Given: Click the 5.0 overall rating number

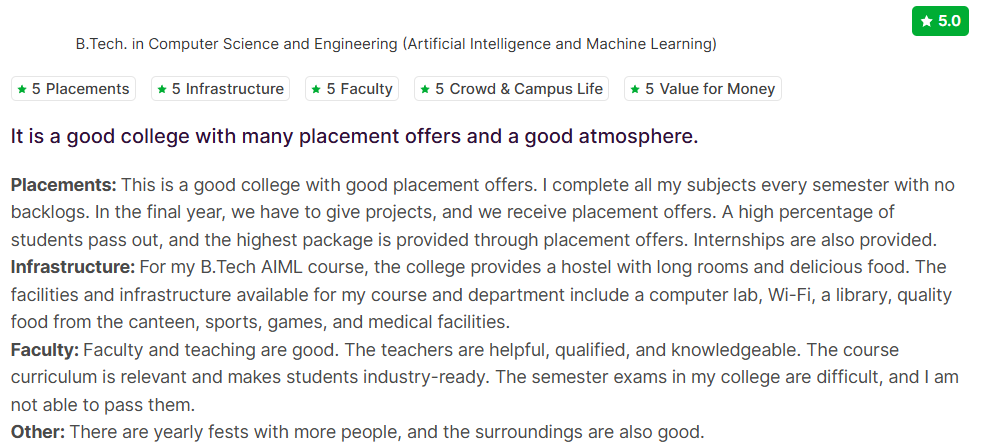Looking at the screenshot, I should 949,20.
